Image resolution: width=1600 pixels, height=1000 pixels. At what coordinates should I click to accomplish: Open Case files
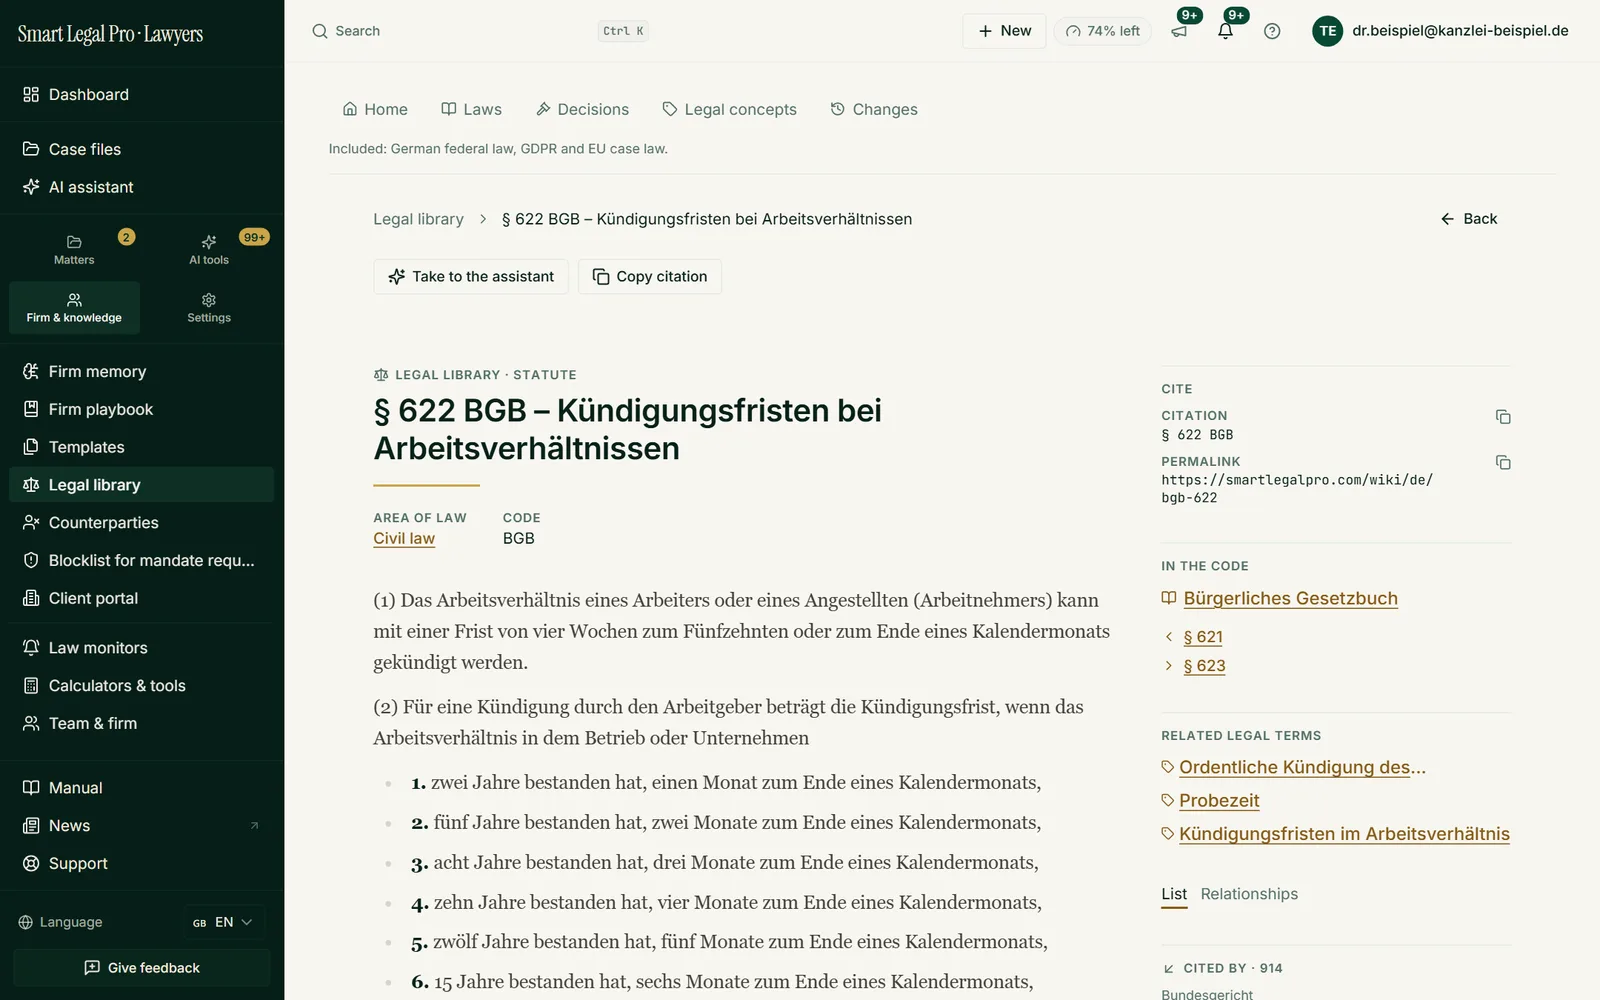142,149
